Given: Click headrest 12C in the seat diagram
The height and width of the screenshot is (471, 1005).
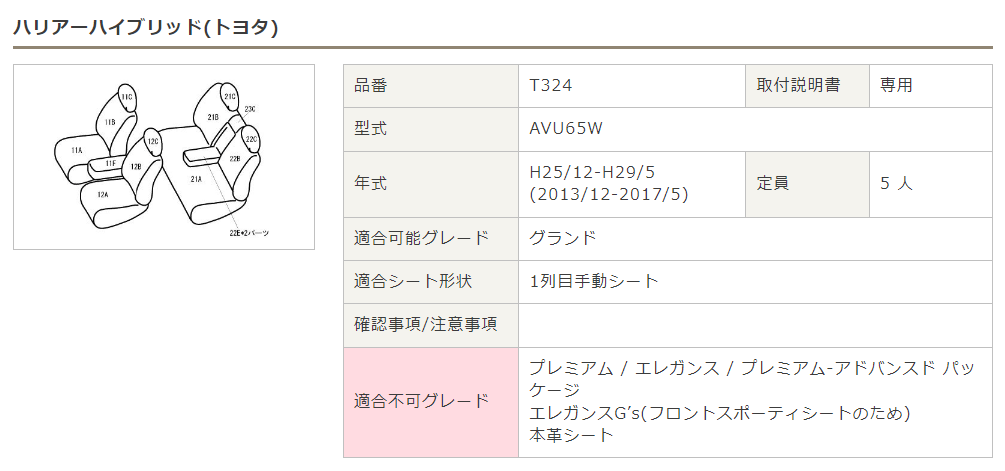Looking at the screenshot, I should (153, 142).
